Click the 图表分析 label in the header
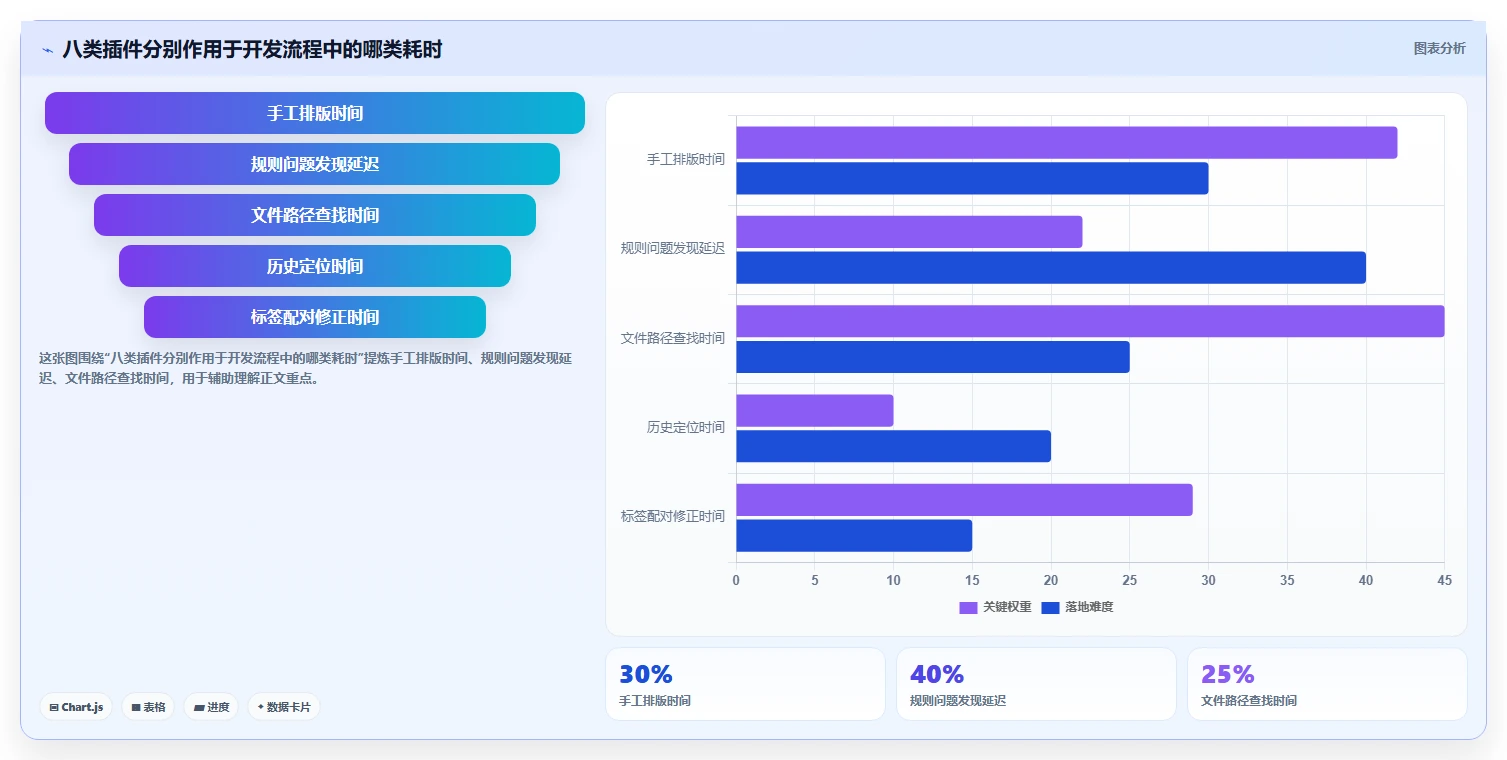The width and height of the screenshot is (1507, 760). pyautogui.click(x=1439, y=49)
